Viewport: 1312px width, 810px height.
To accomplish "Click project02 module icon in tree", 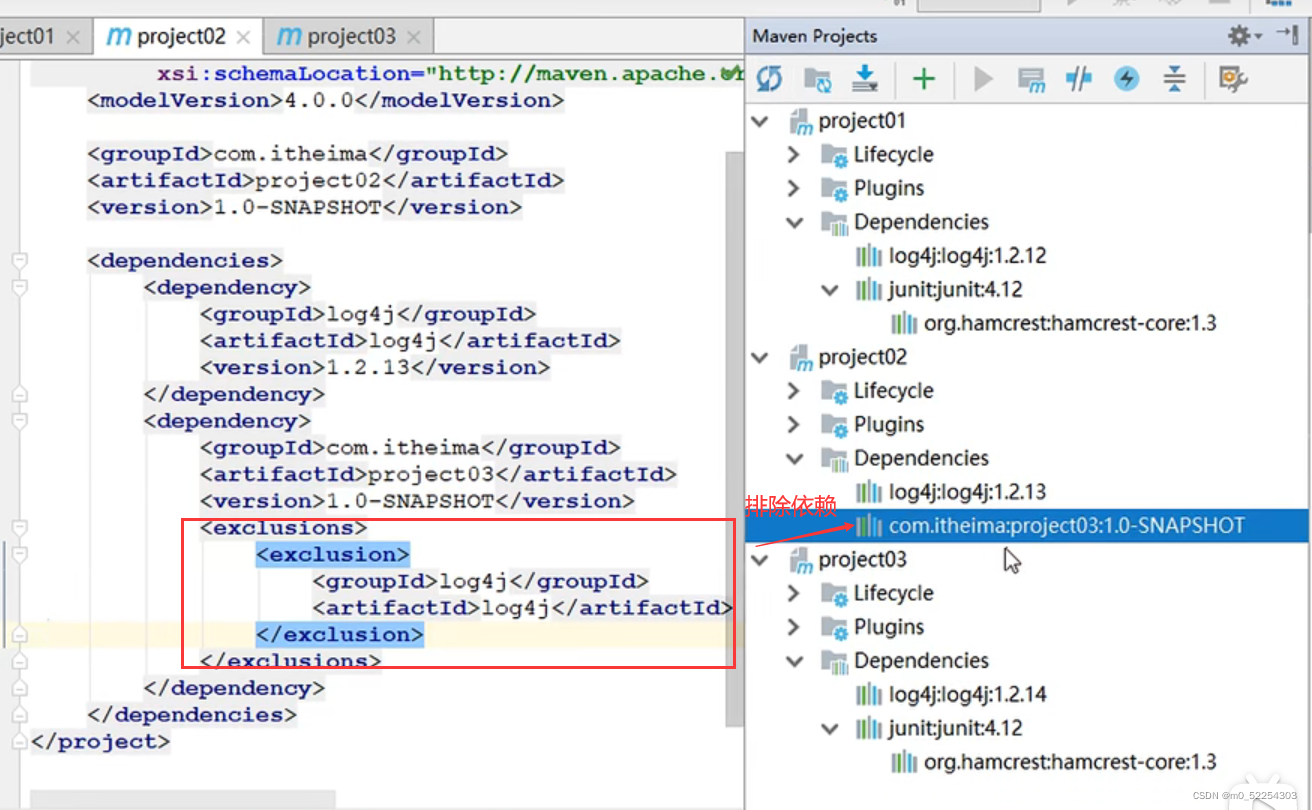I will pyautogui.click(x=800, y=358).
